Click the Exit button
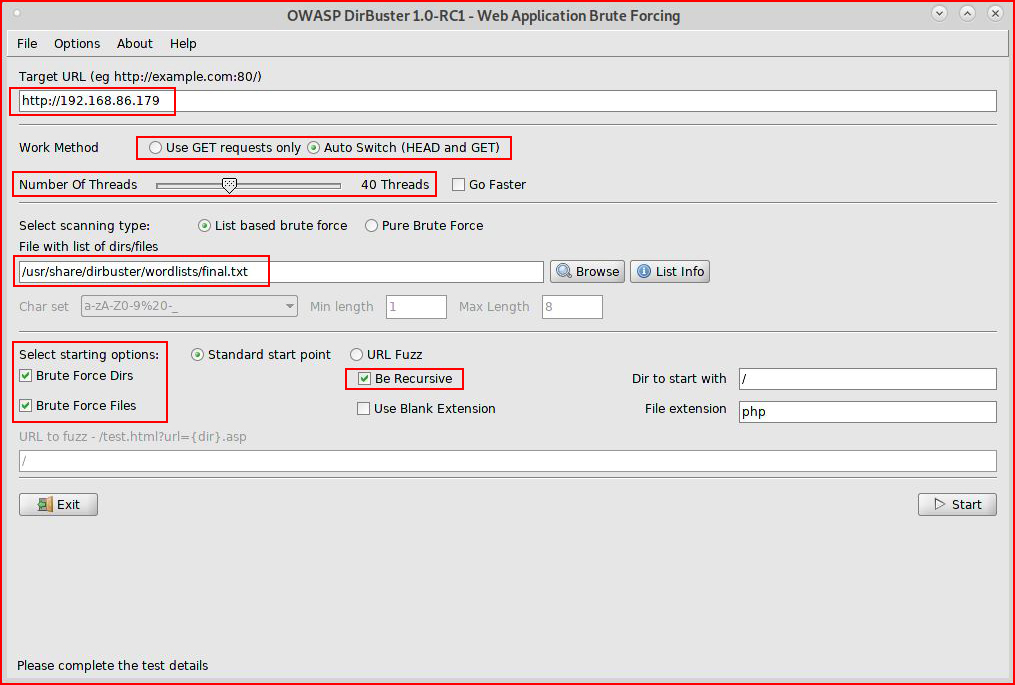1015x685 pixels. (58, 504)
